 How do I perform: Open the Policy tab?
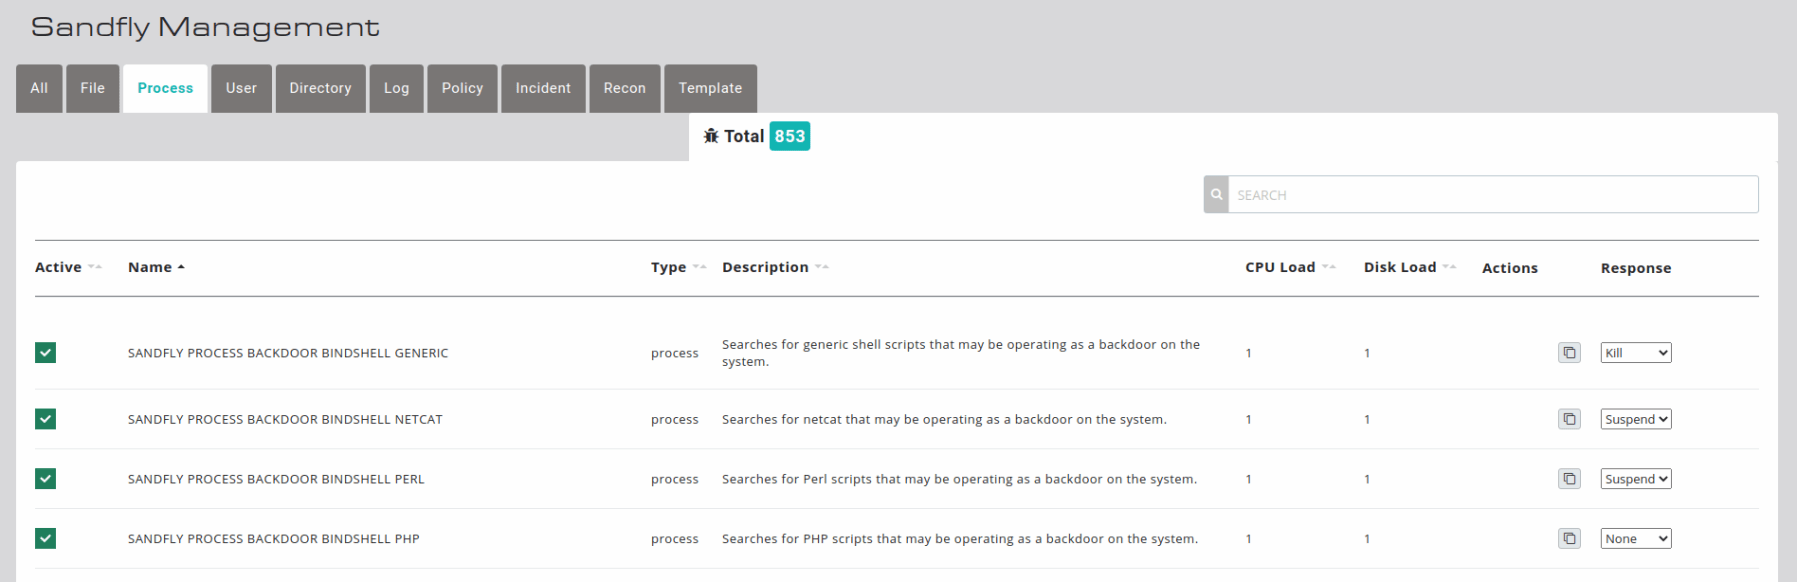point(462,88)
